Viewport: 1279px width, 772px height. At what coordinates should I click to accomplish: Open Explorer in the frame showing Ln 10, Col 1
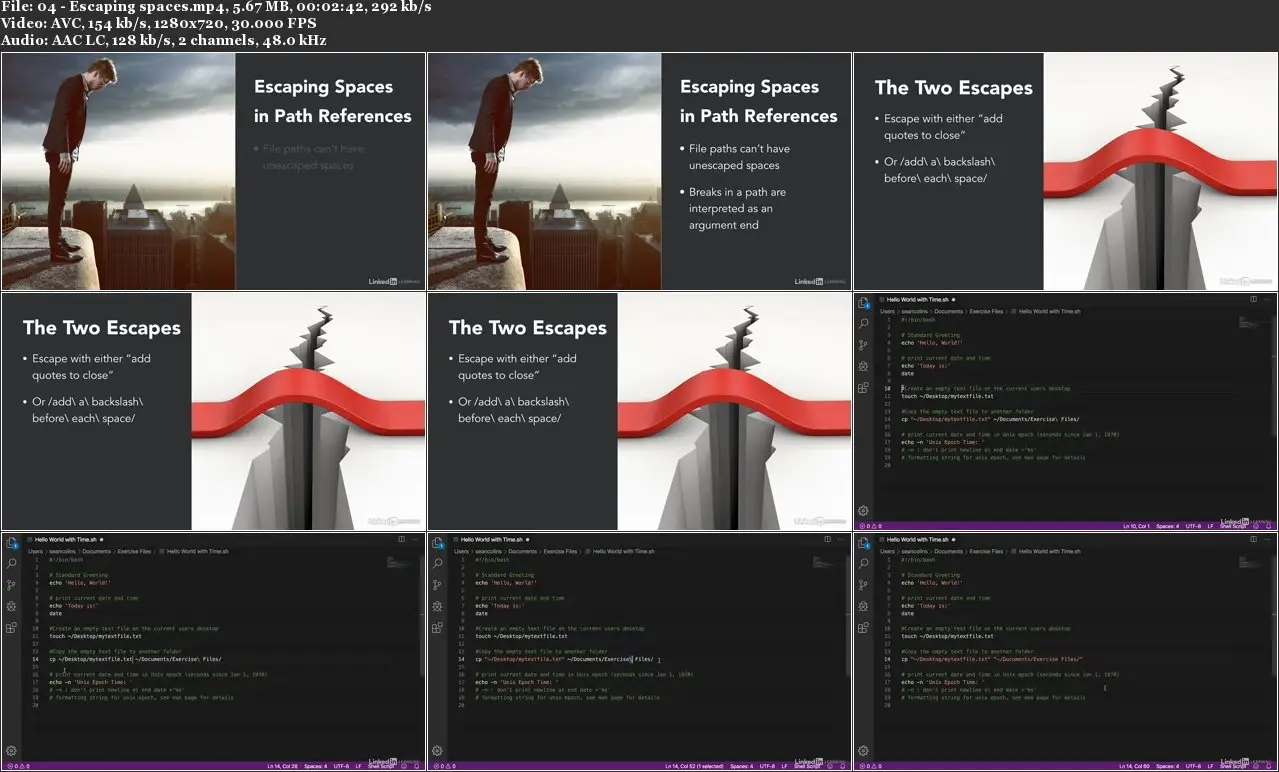point(863,302)
